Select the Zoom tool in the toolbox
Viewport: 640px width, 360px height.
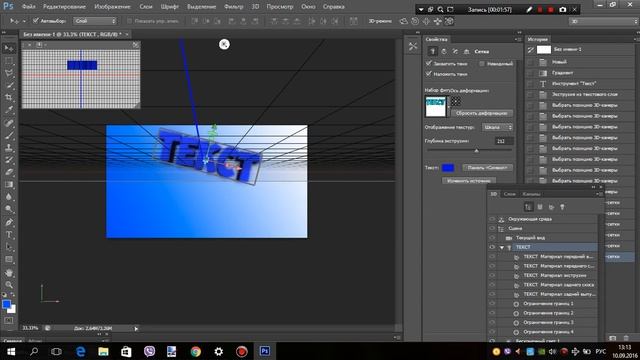[9, 284]
